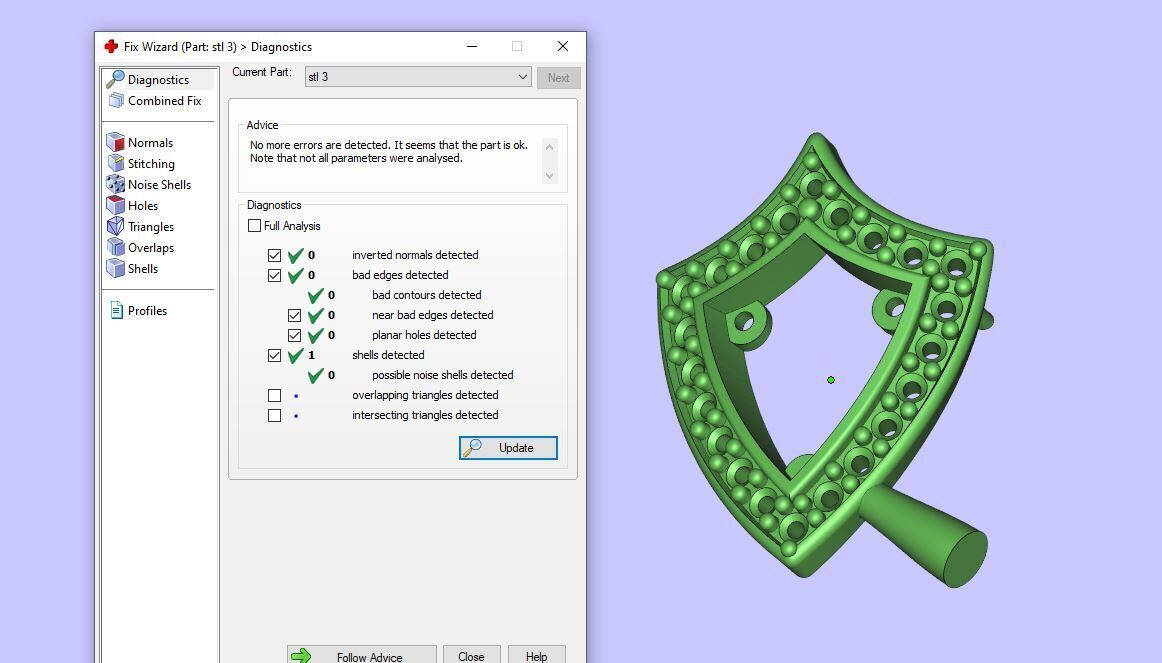1162x663 pixels.
Task: Click the Update button
Action: coord(508,447)
